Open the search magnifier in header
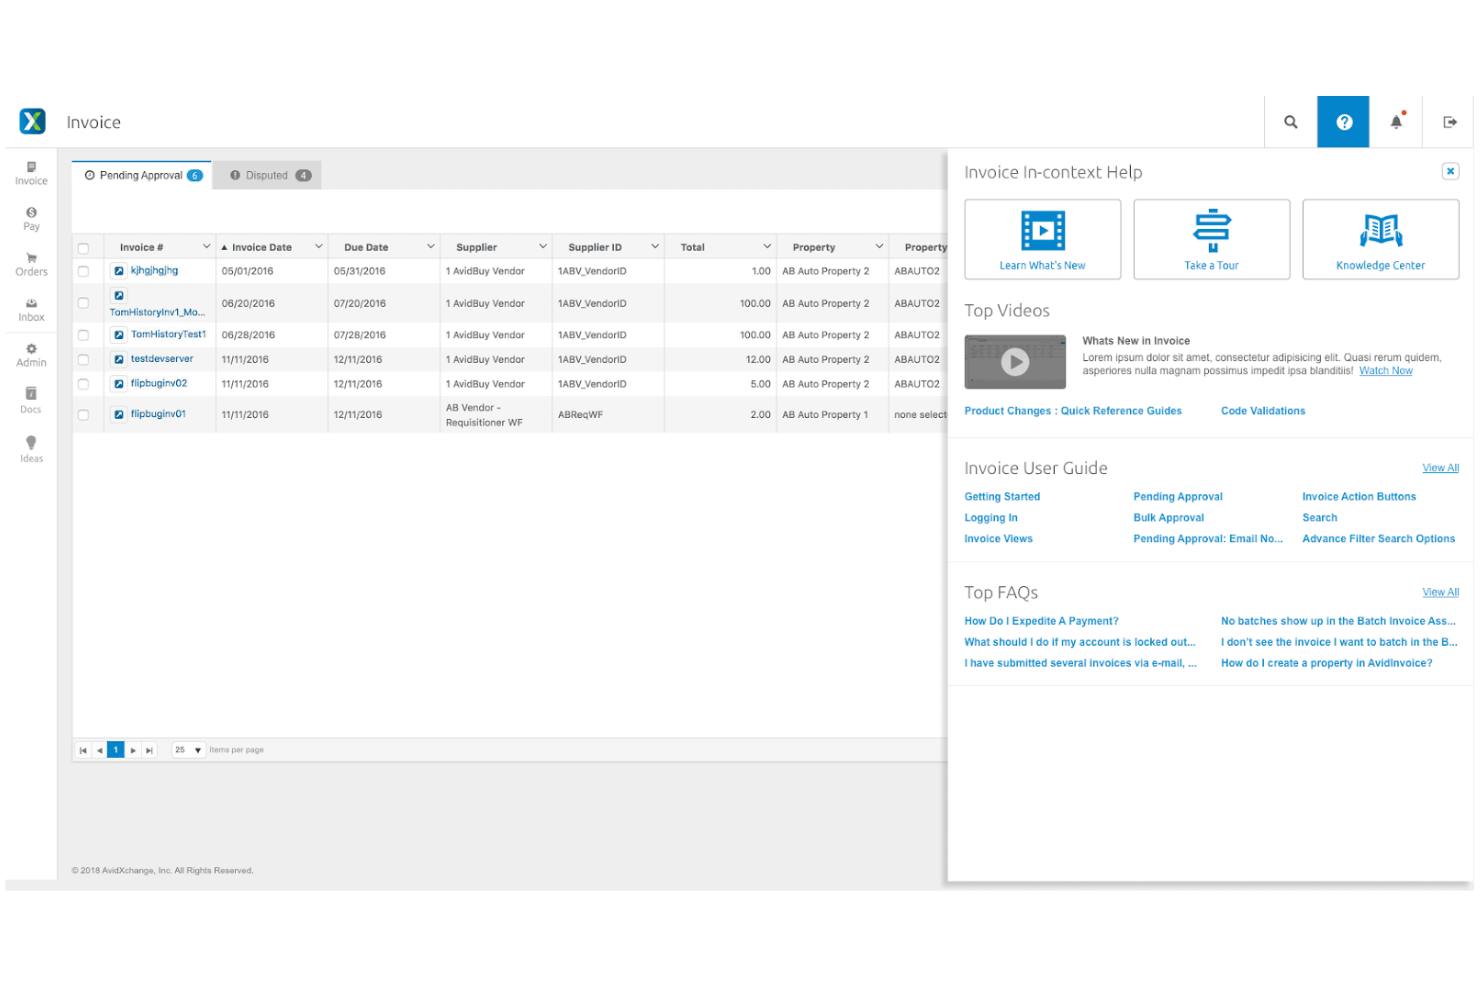Viewport: 1480px width, 987px height. point(1290,122)
